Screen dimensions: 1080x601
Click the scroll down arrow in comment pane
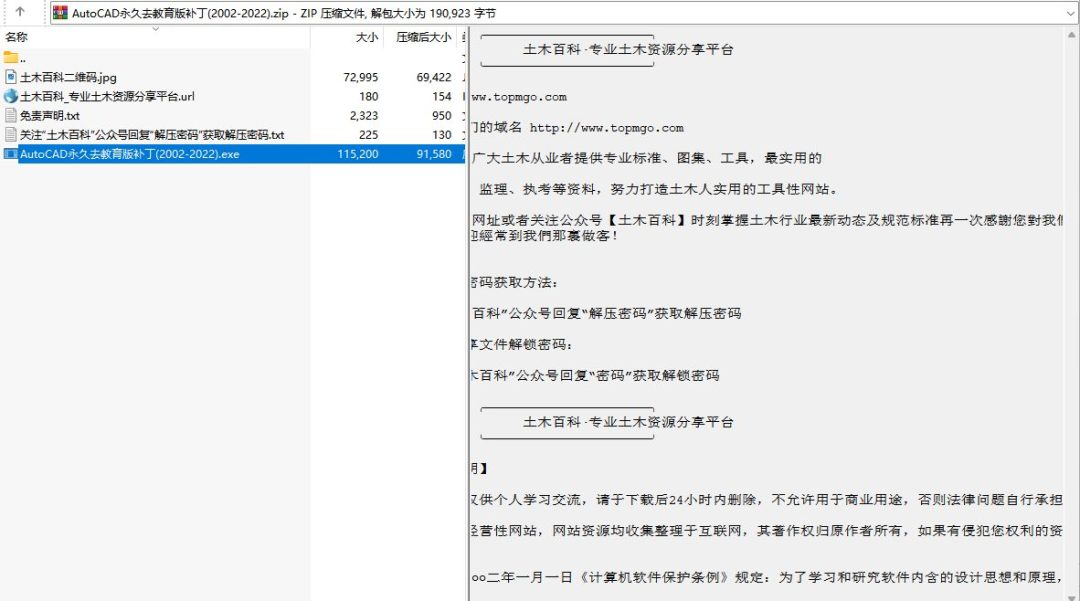1072,596
